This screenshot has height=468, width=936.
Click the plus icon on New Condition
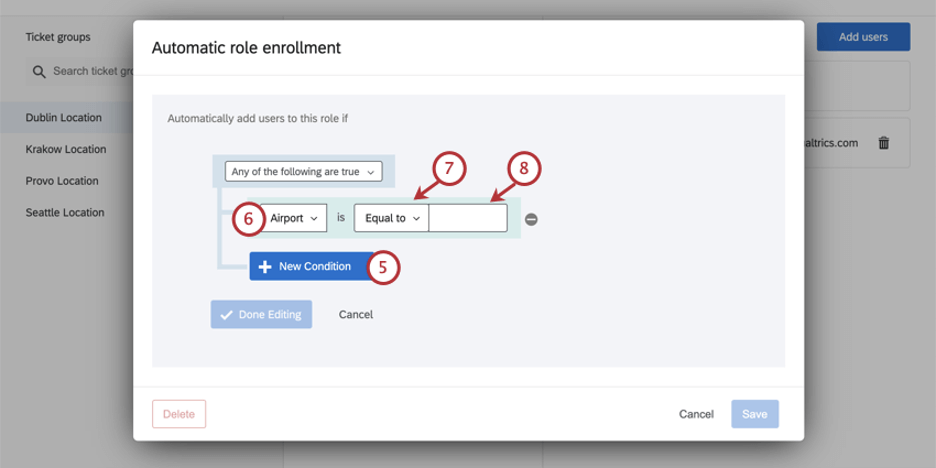[x=265, y=267]
